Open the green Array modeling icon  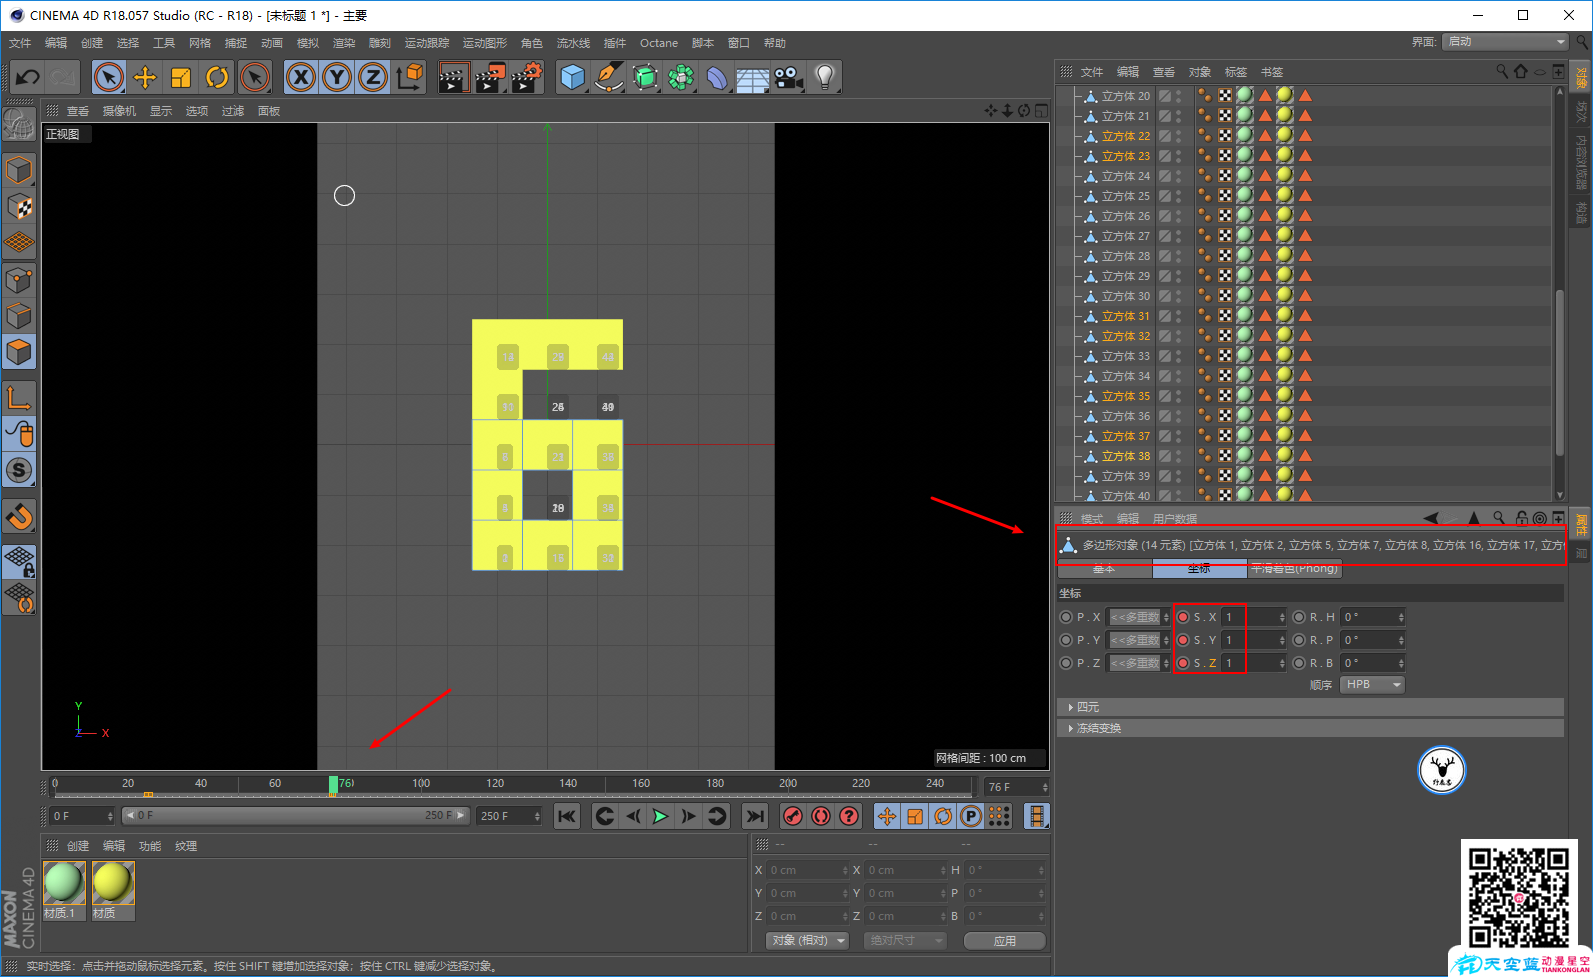click(x=681, y=77)
